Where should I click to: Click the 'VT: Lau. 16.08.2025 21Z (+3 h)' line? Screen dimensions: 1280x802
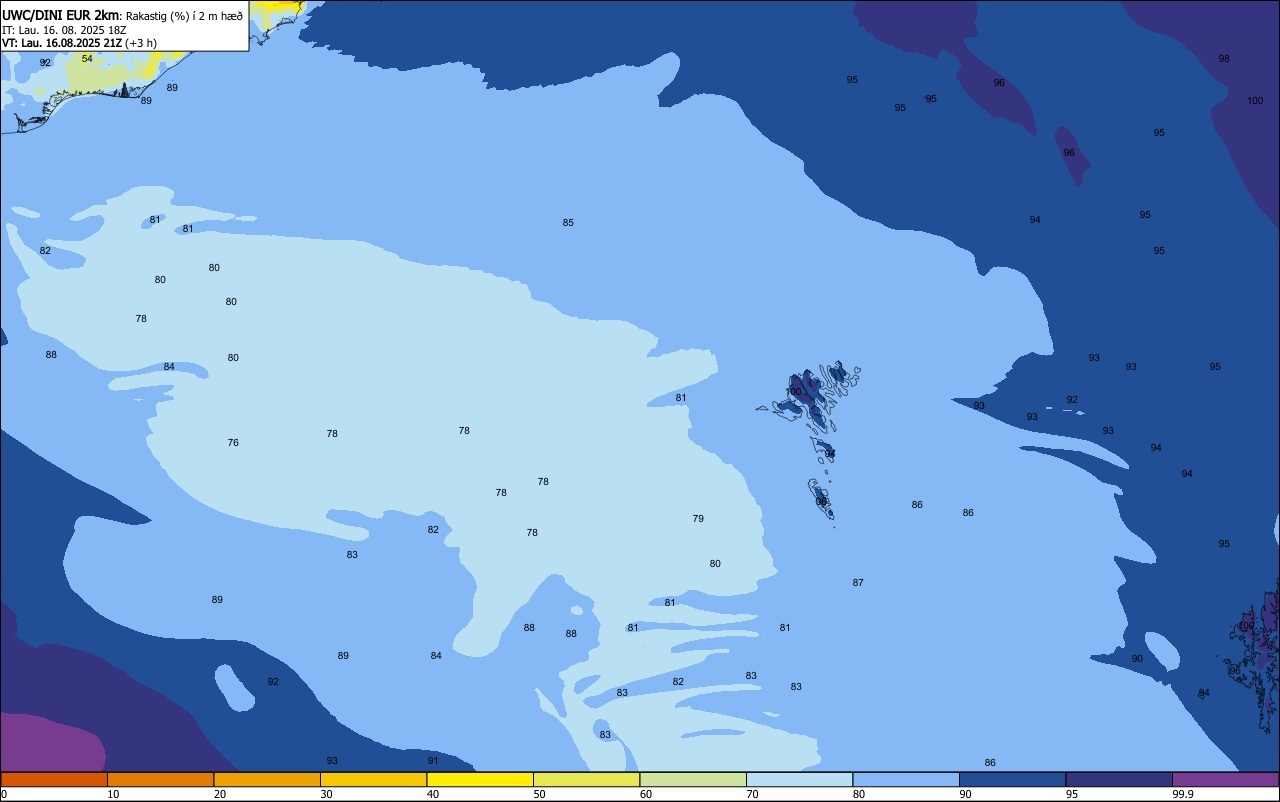pyautogui.click(x=79, y=43)
